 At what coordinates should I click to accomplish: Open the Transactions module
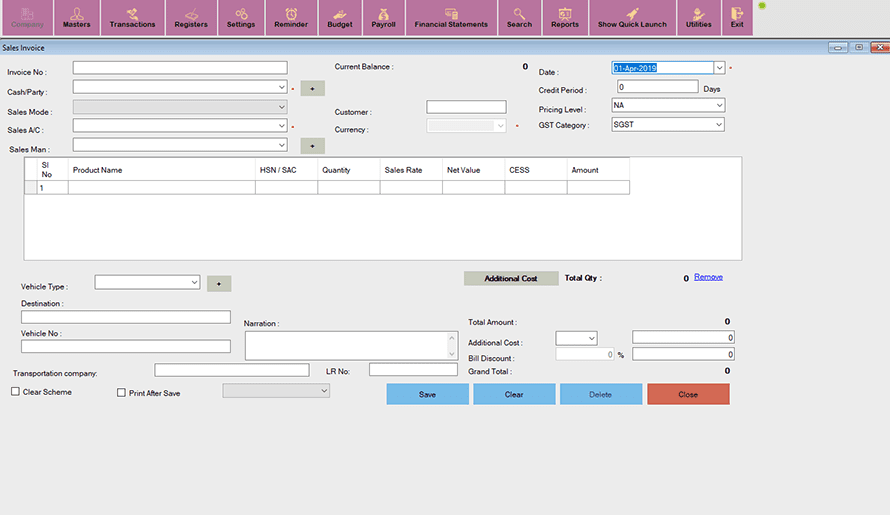click(132, 18)
